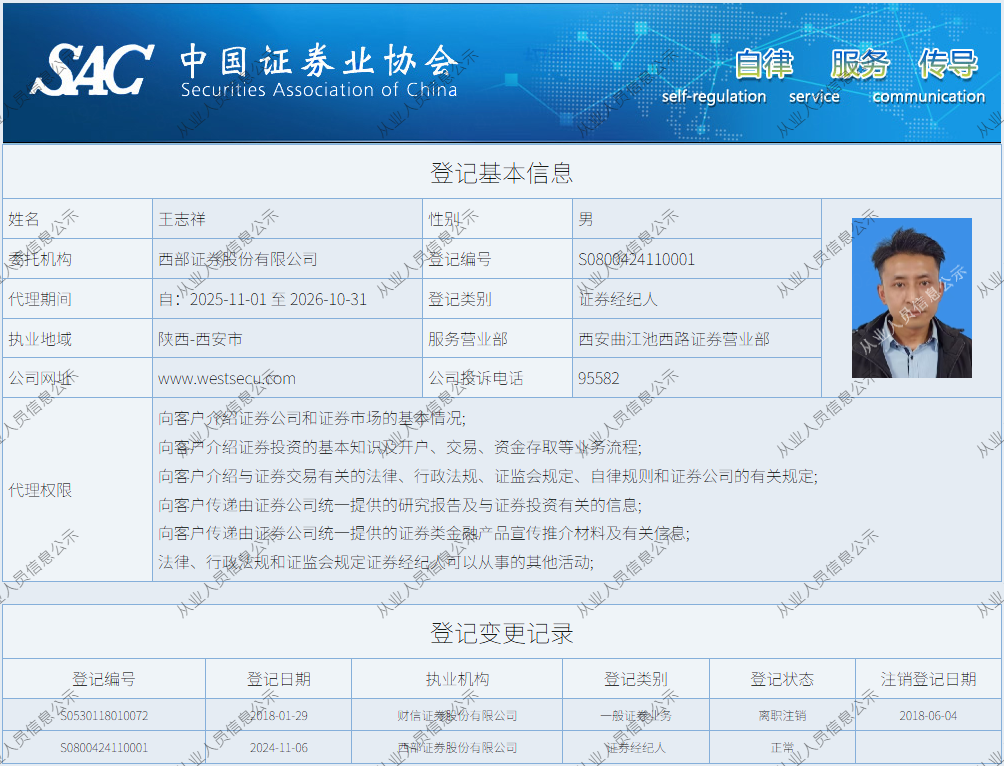Select registration record S0530118010072
The width and height of the screenshot is (1004, 766).
point(104,716)
